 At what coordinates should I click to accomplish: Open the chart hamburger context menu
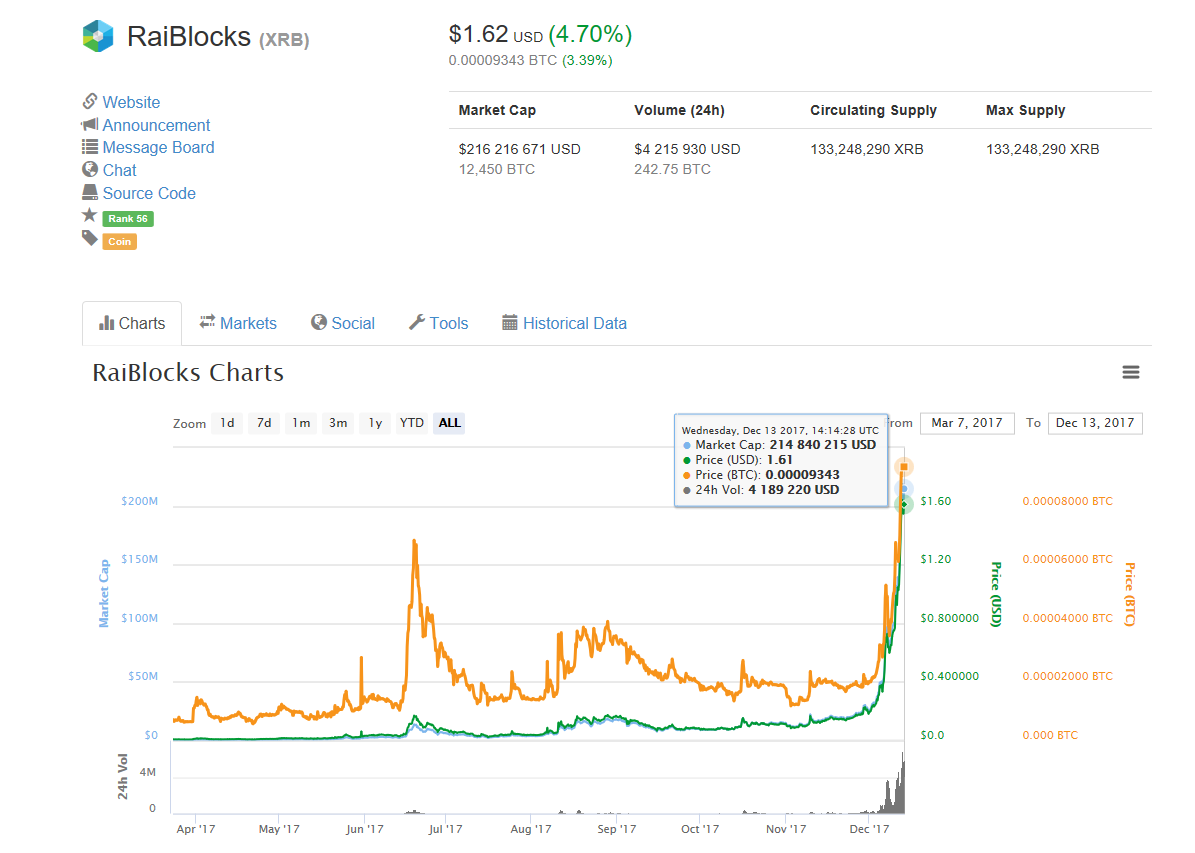[1131, 372]
